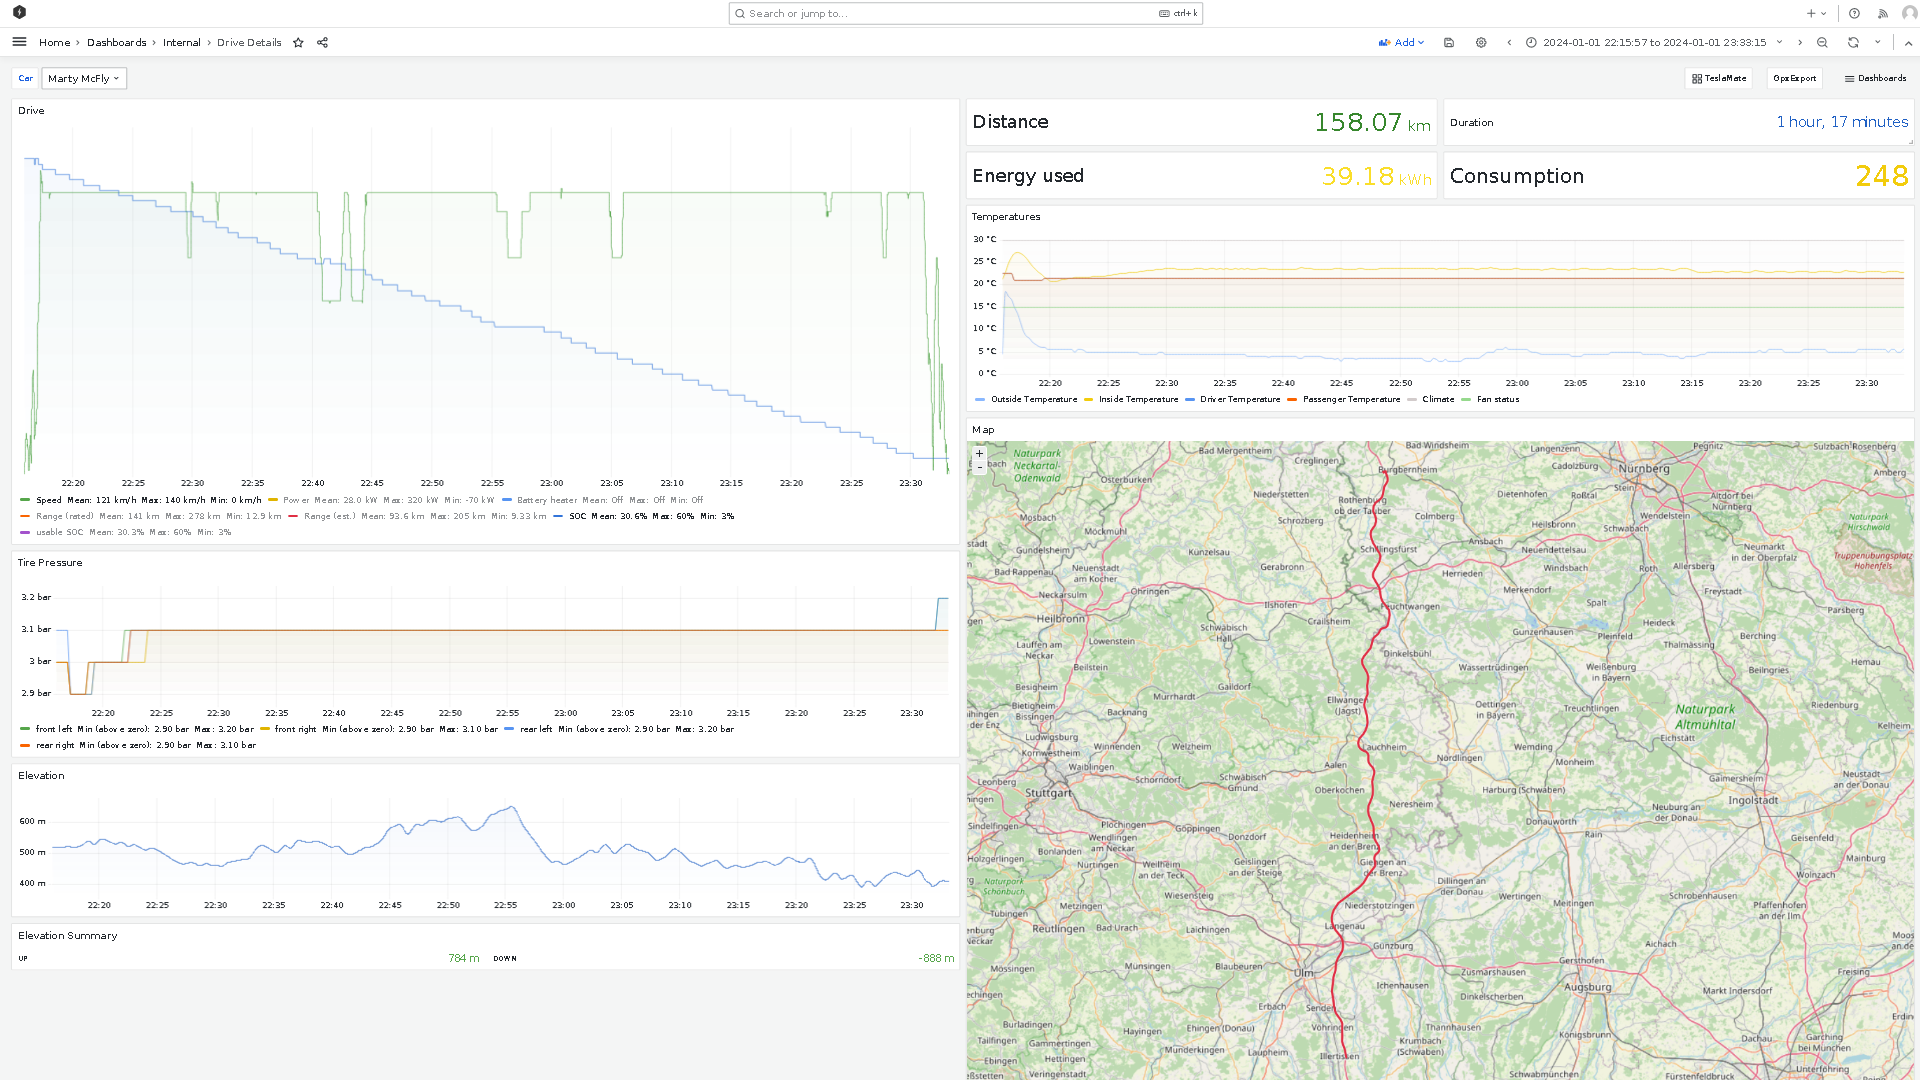Zoom out the time range

click(1822, 43)
